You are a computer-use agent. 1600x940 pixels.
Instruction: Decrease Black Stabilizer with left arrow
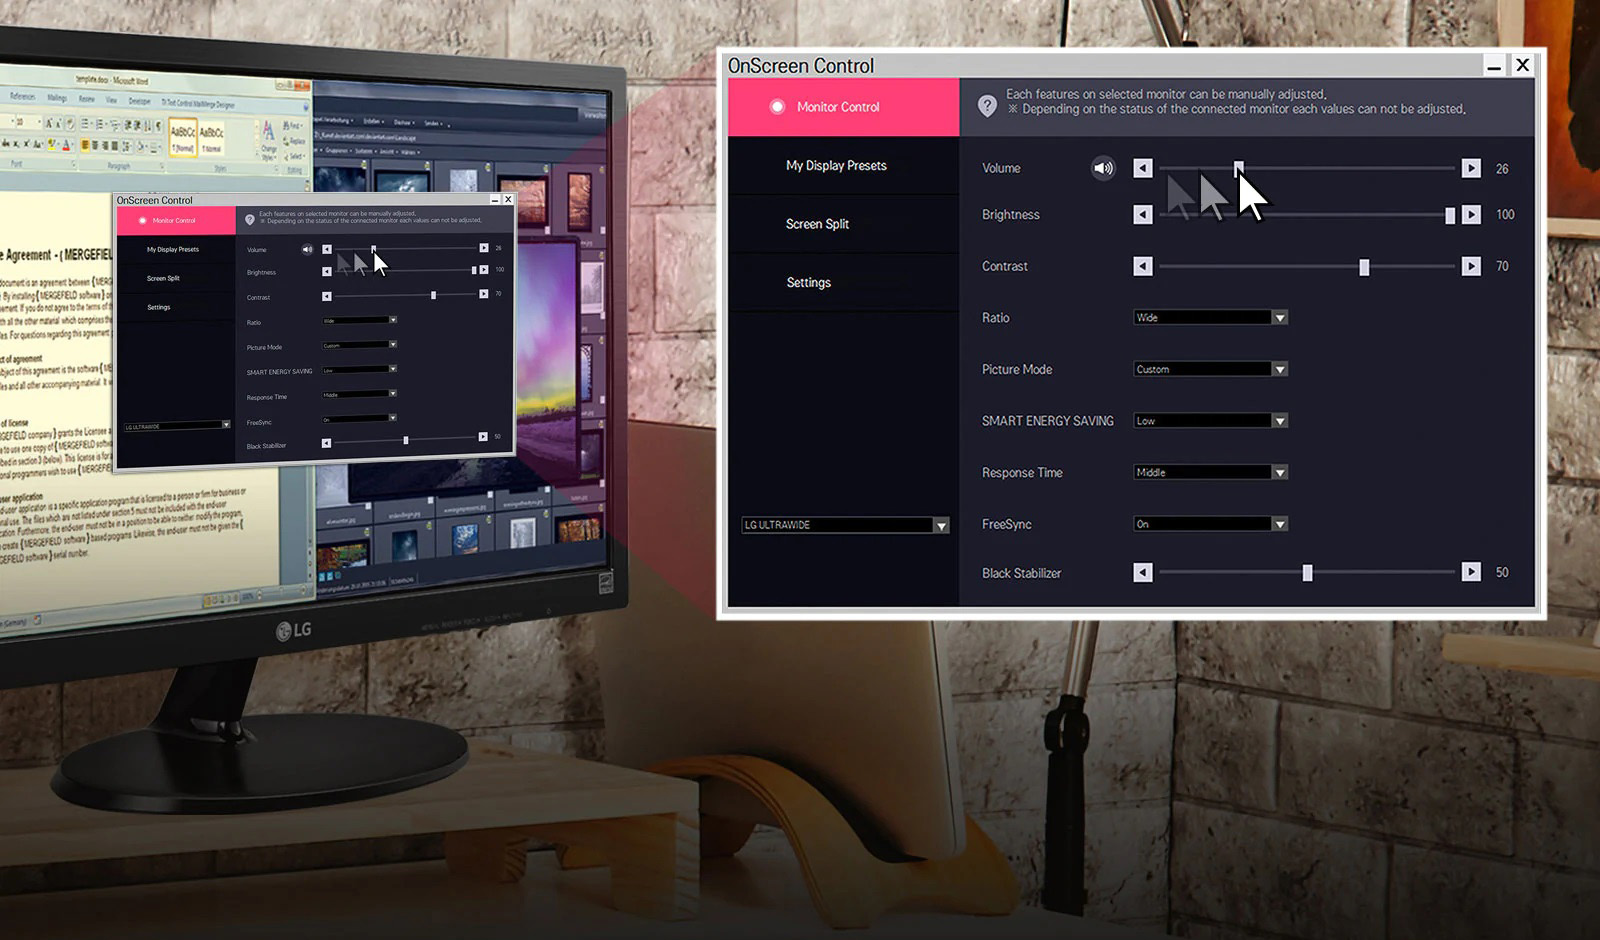point(1143,572)
